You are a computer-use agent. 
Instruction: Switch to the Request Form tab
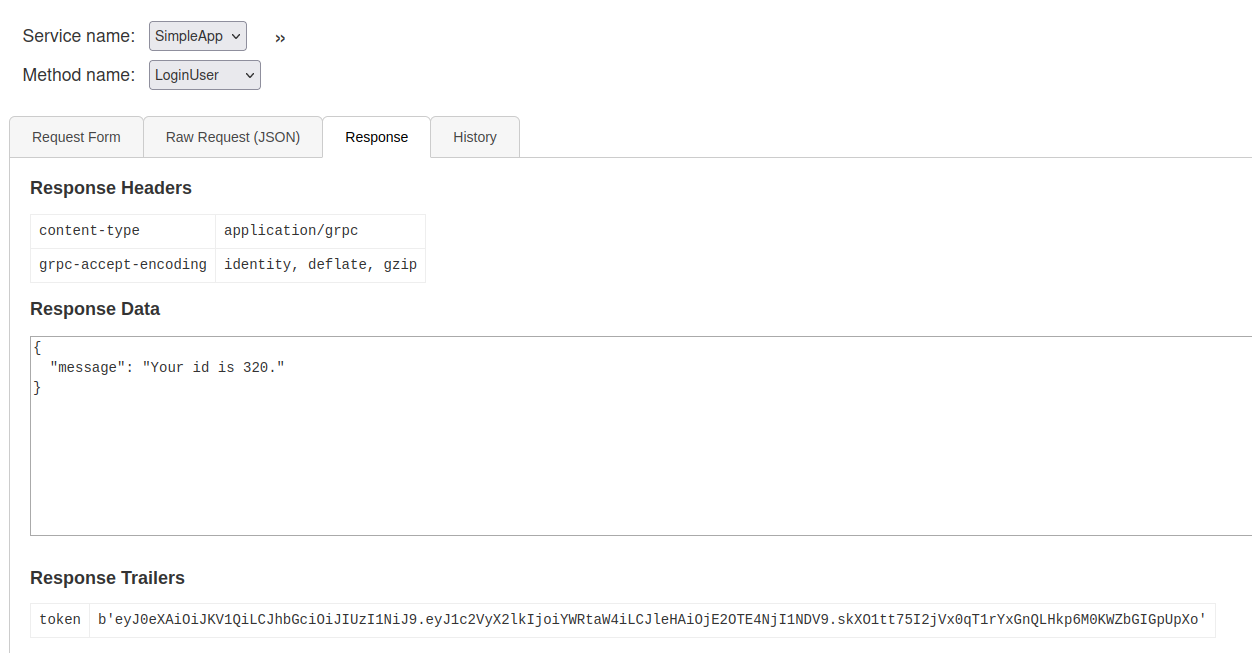[76, 137]
